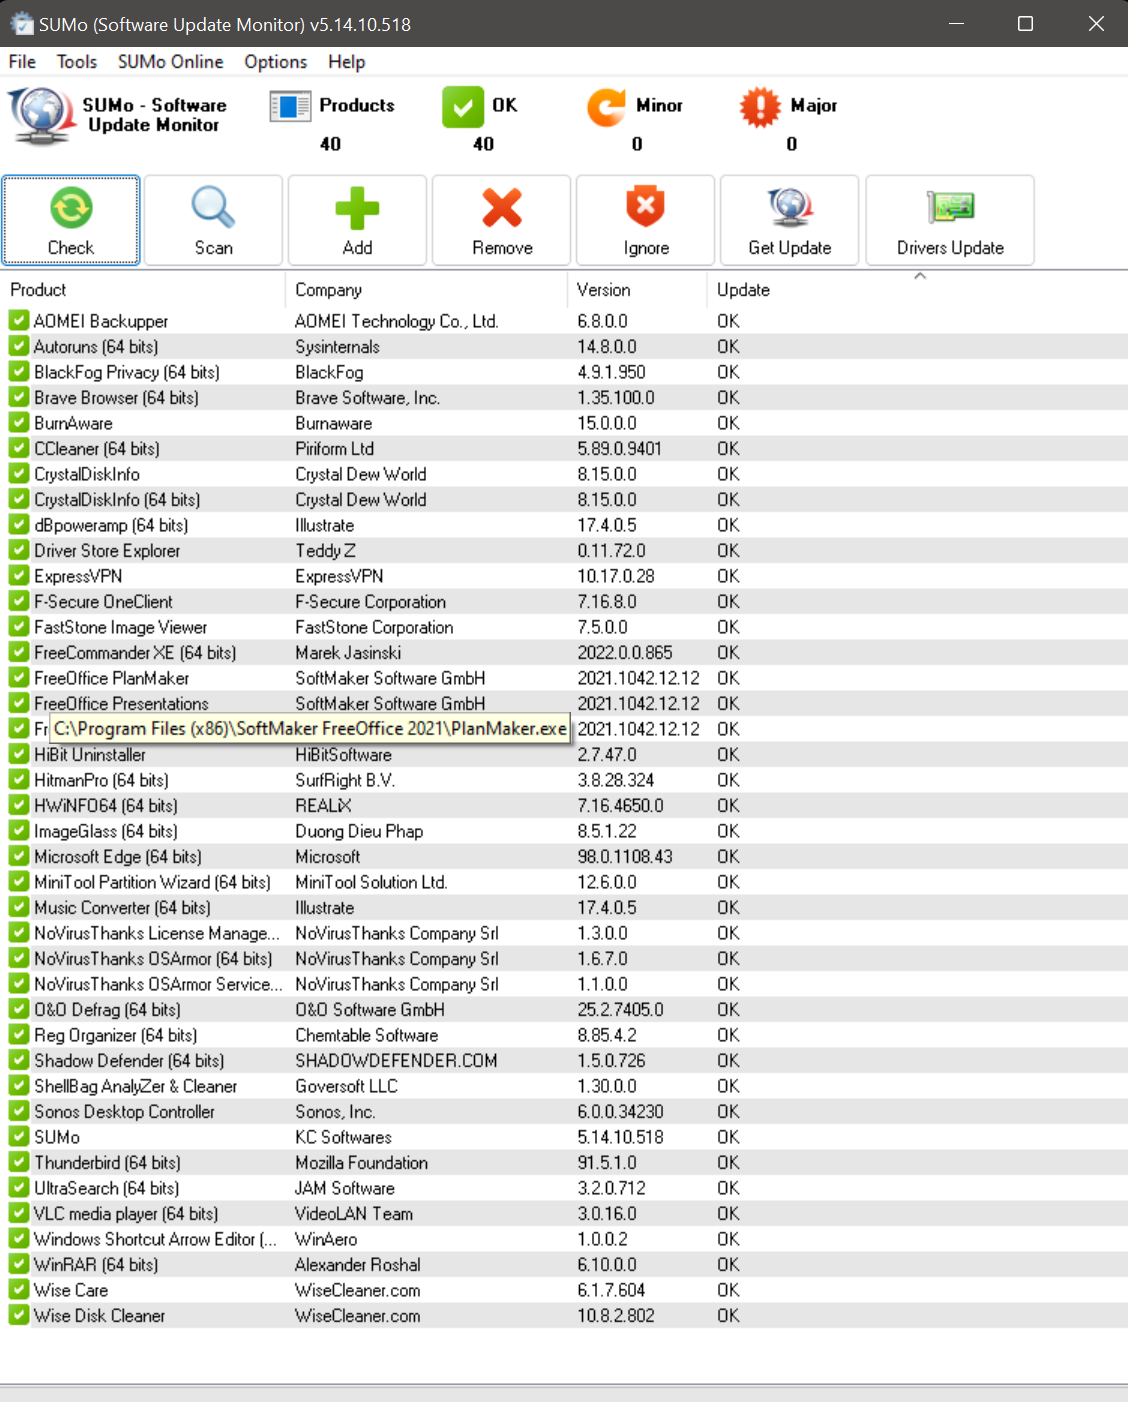Viewport: 1128px width, 1402px height.
Task: Click the status icon beside VLC media player
Action: [19, 1214]
